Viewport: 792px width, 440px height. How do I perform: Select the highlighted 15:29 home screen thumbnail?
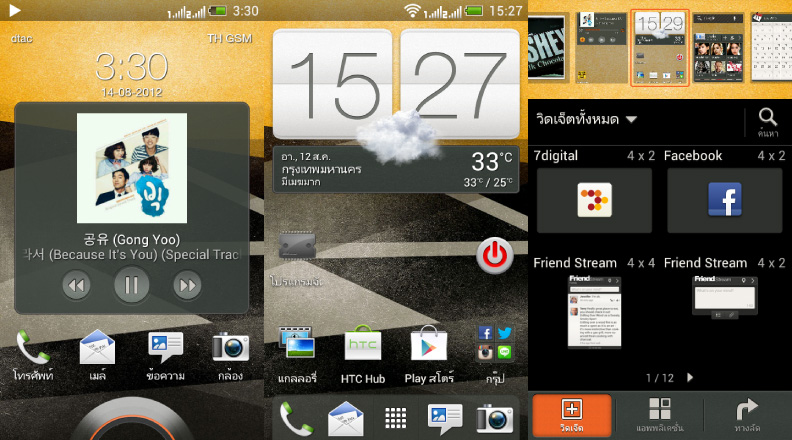point(660,47)
